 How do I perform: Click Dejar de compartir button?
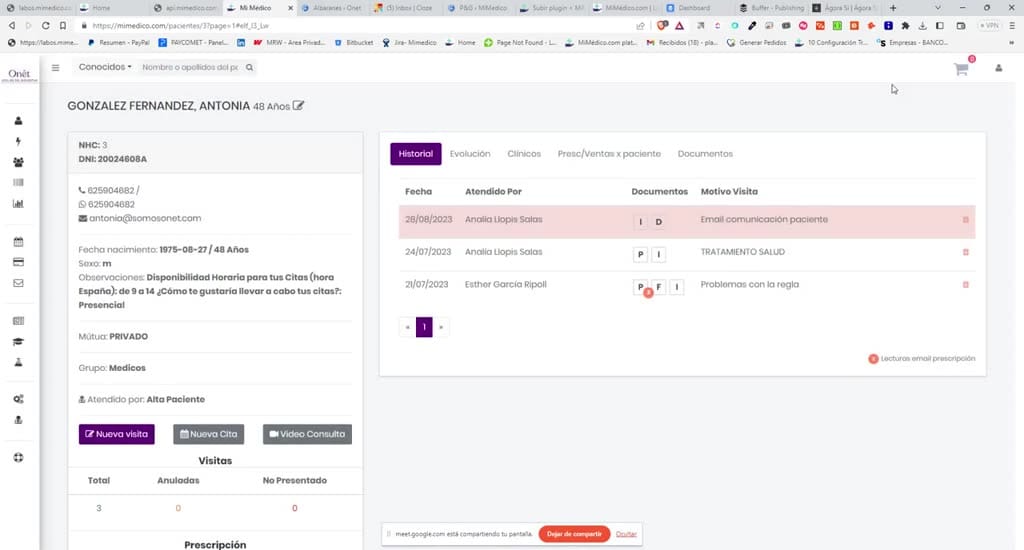[x=574, y=534]
